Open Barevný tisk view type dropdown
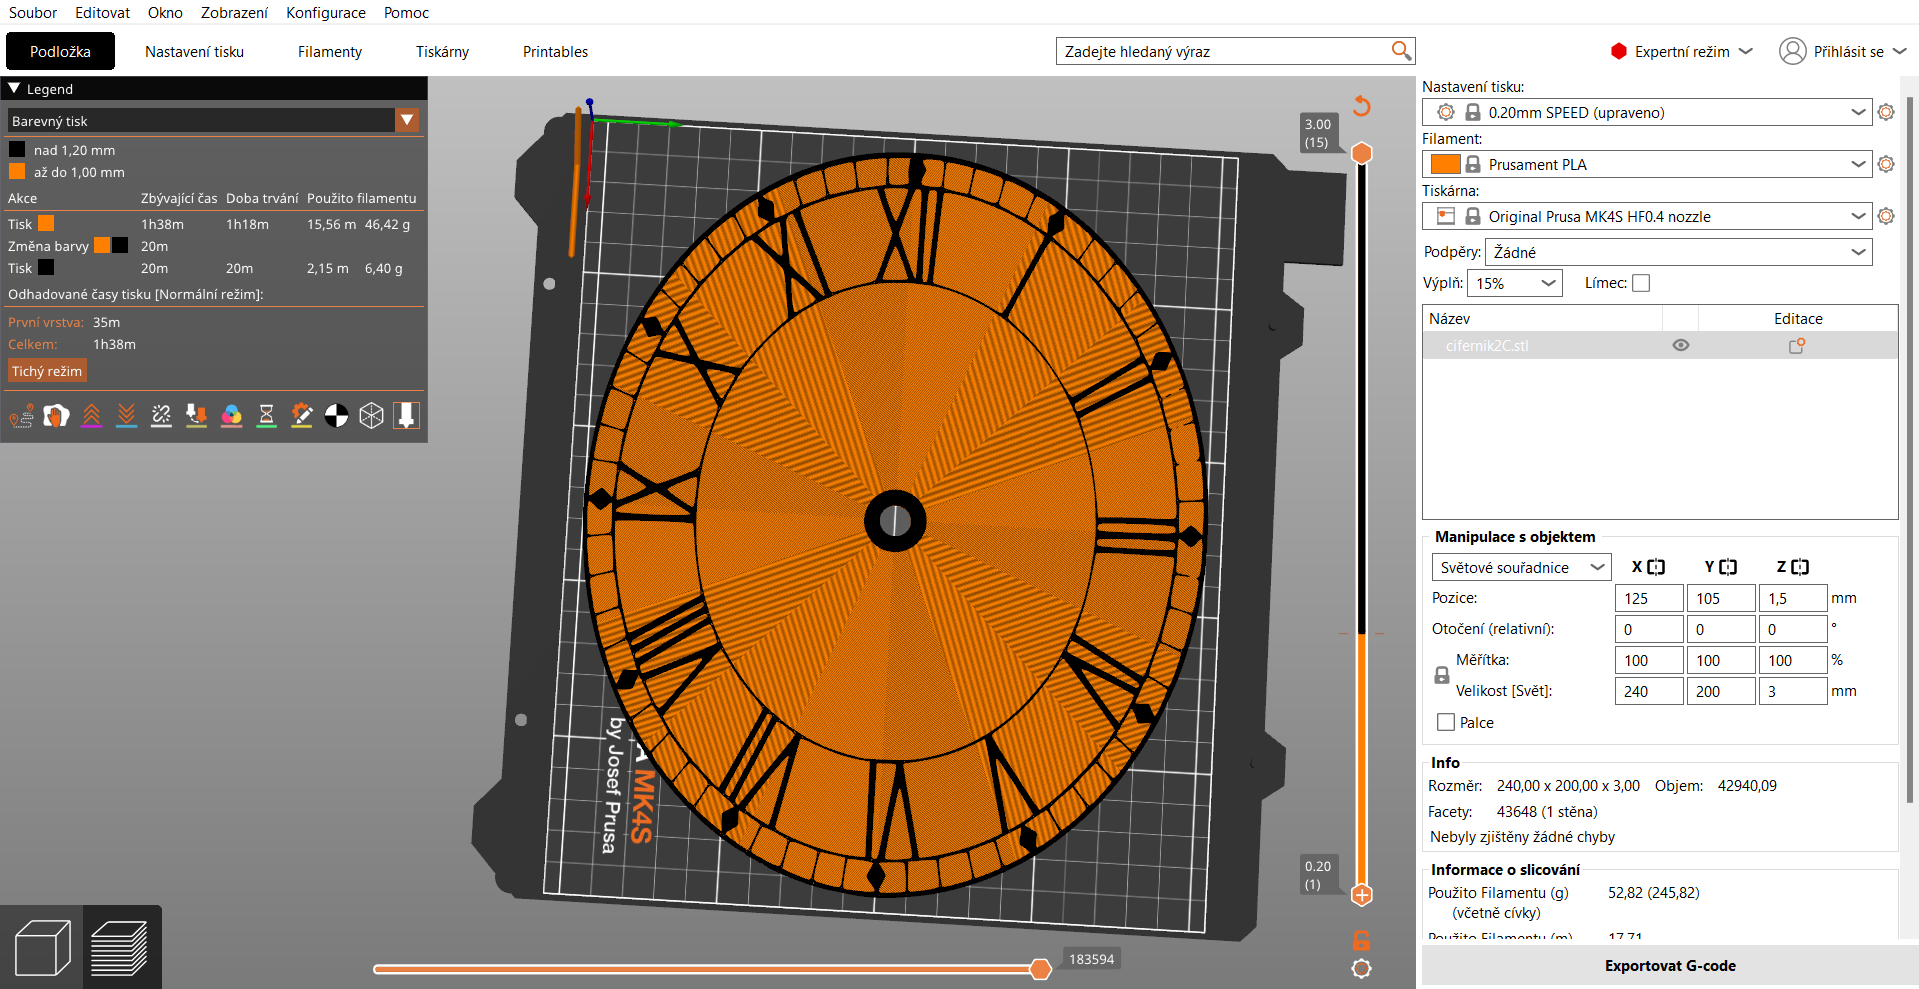Image resolution: width=1919 pixels, height=989 pixels. pyautogui.click(x=214, y=121)
